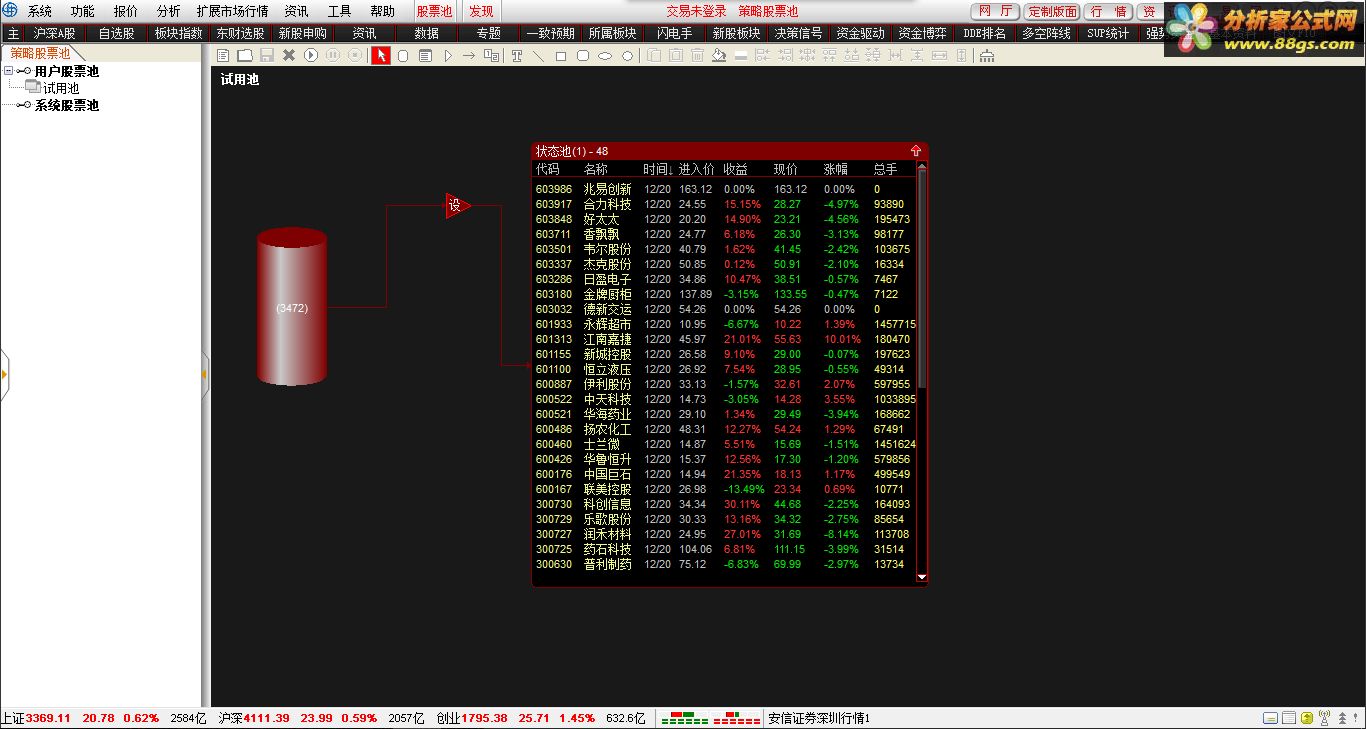Open the 沪深A股 tab
This screenshot has width=1366, height=729.
54,33
